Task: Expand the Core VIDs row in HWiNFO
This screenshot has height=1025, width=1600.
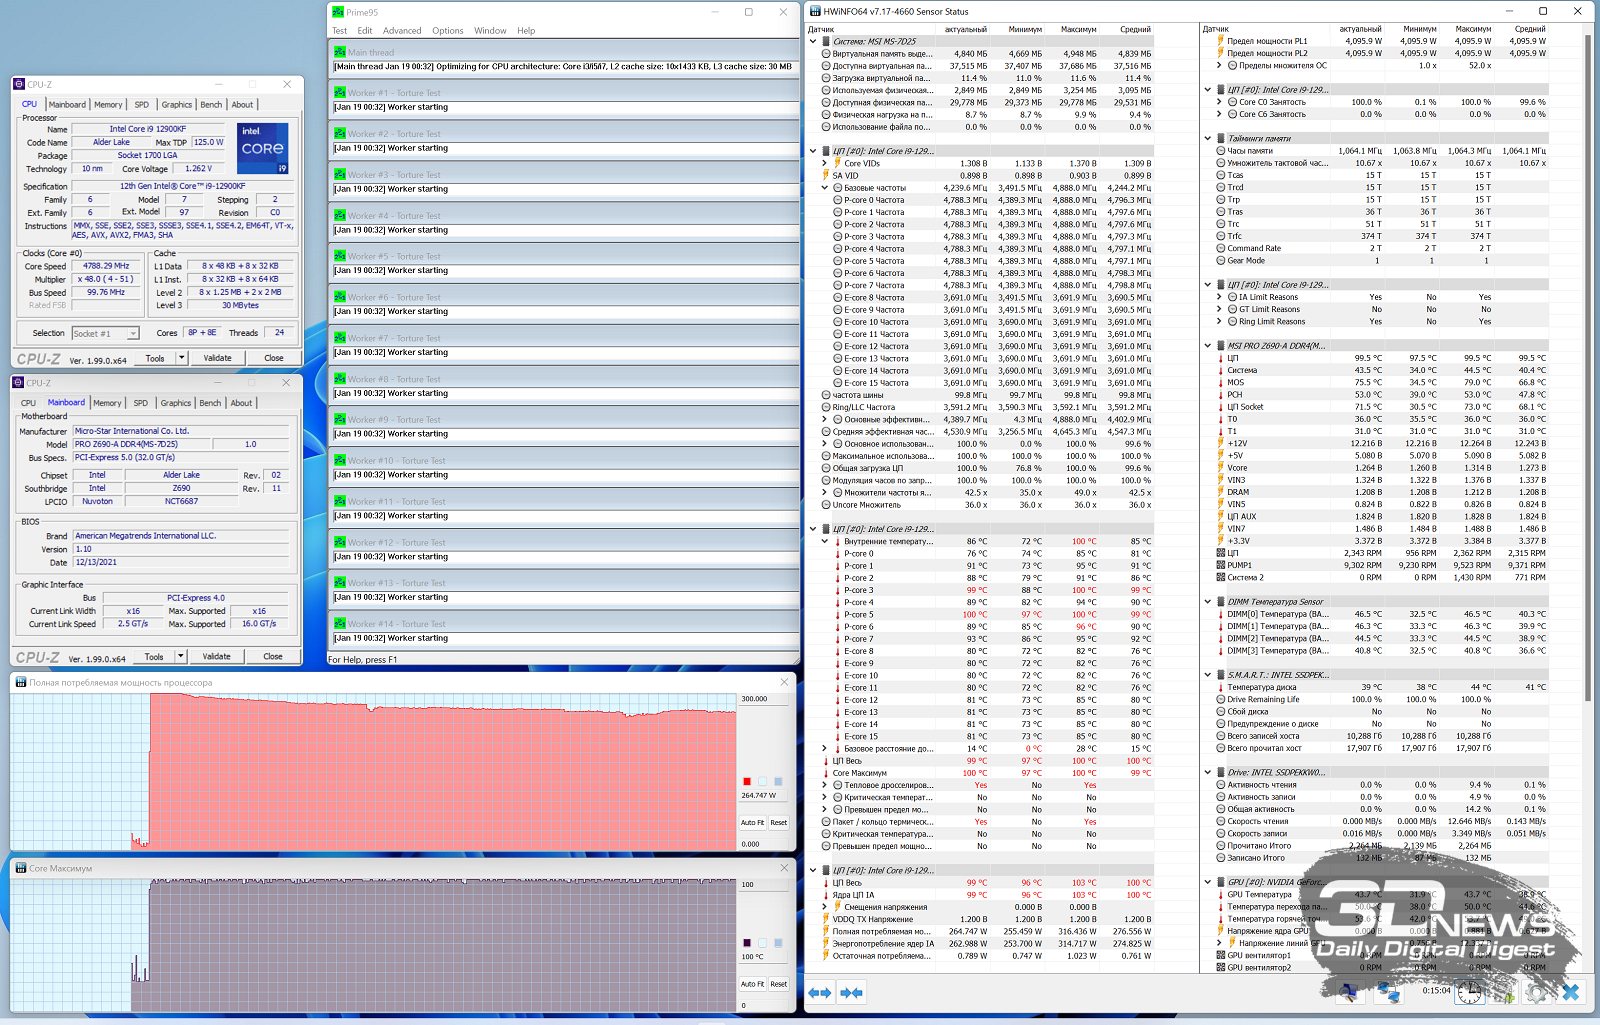Action: coord(825,163)
